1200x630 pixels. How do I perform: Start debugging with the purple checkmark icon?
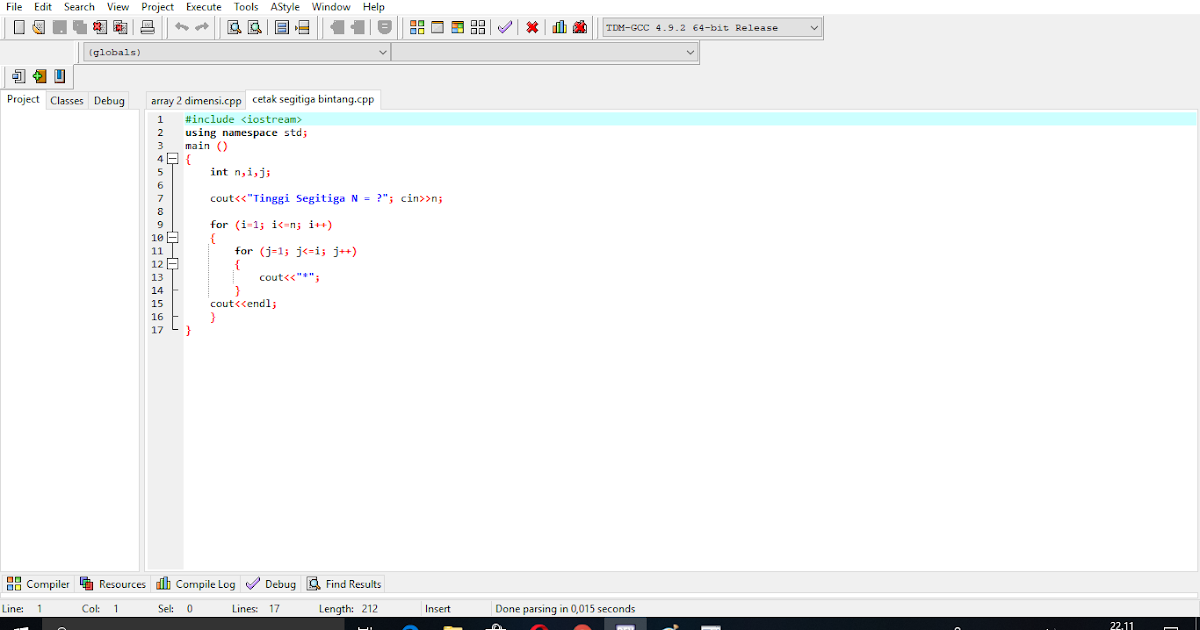[x=505, y=27]
